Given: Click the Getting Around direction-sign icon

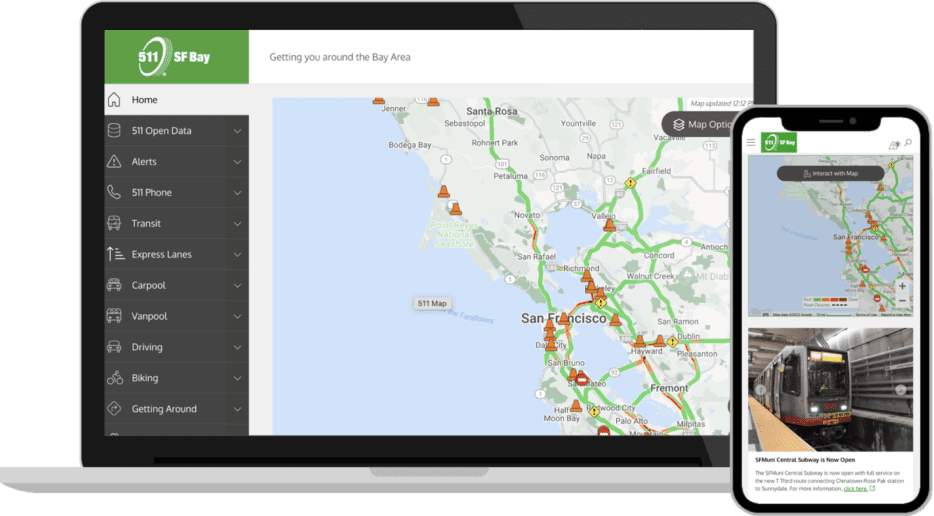Looking at the screenshot, I should (x=114, y=409).
